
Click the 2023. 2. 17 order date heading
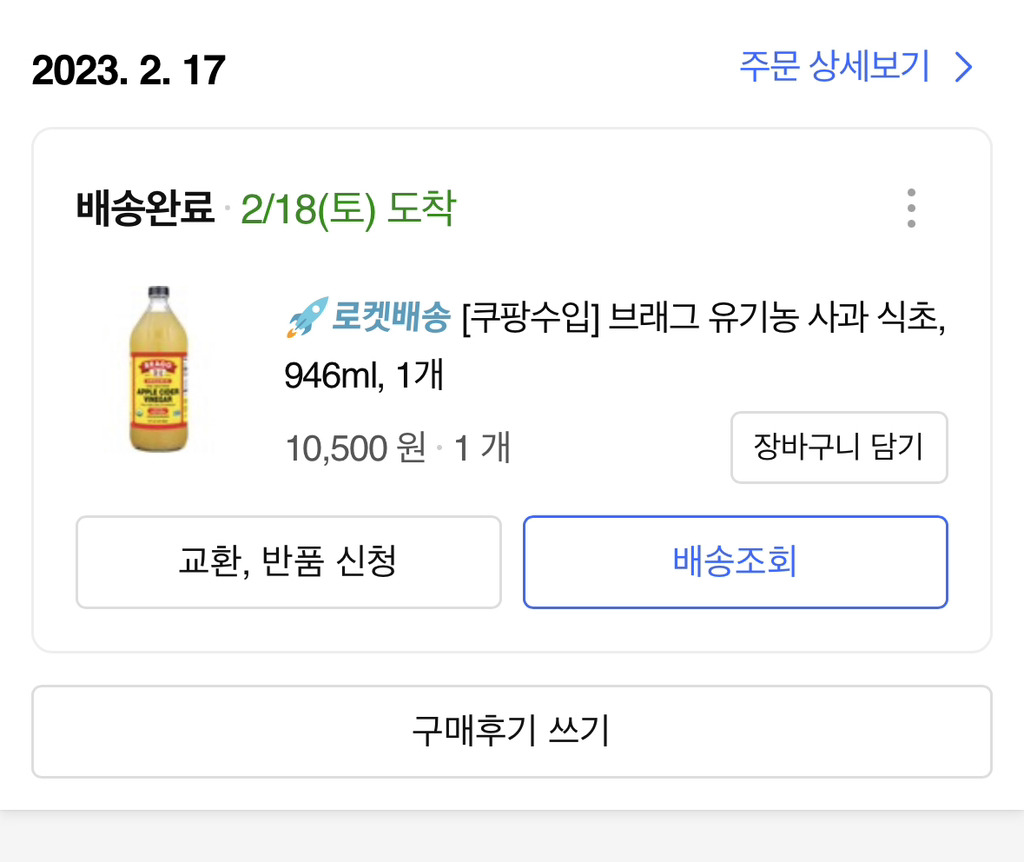tap(129, 70)
